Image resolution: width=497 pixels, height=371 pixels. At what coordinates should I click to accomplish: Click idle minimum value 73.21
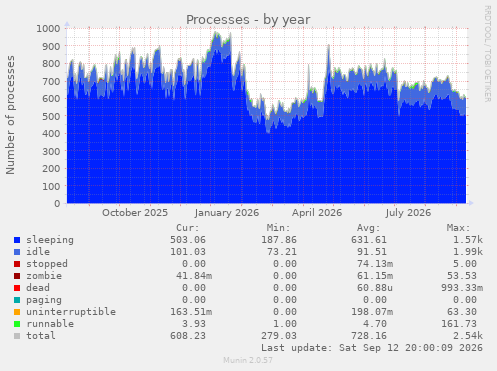(x=282, y=252)
